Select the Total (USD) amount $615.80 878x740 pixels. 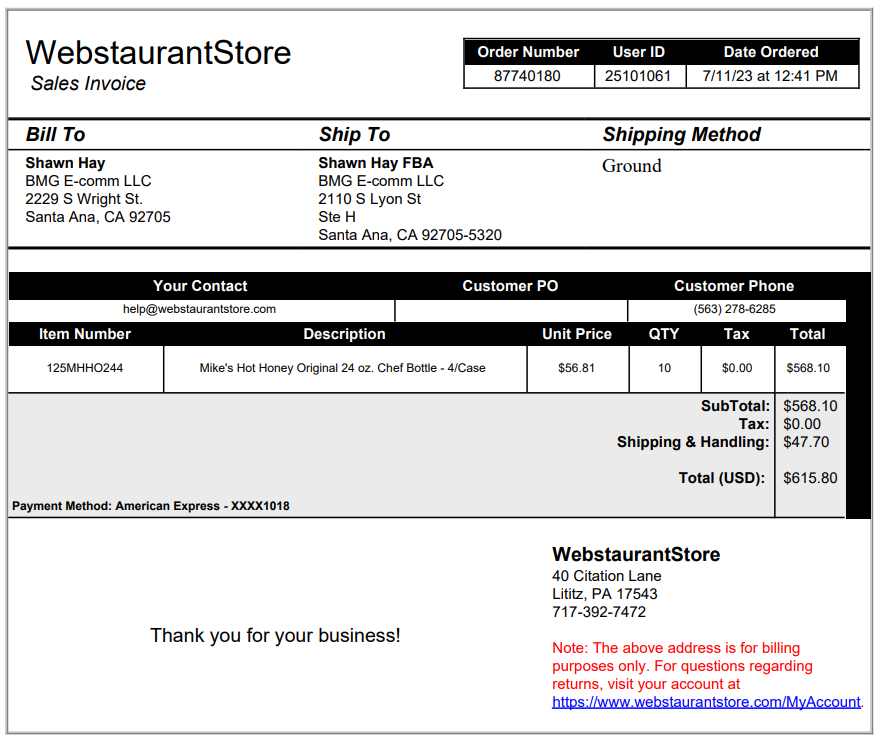[810, 477]
